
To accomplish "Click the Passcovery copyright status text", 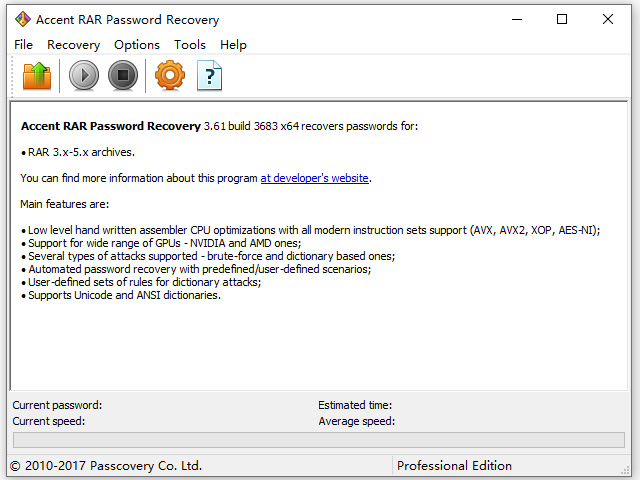I will [x=106, y=465].
